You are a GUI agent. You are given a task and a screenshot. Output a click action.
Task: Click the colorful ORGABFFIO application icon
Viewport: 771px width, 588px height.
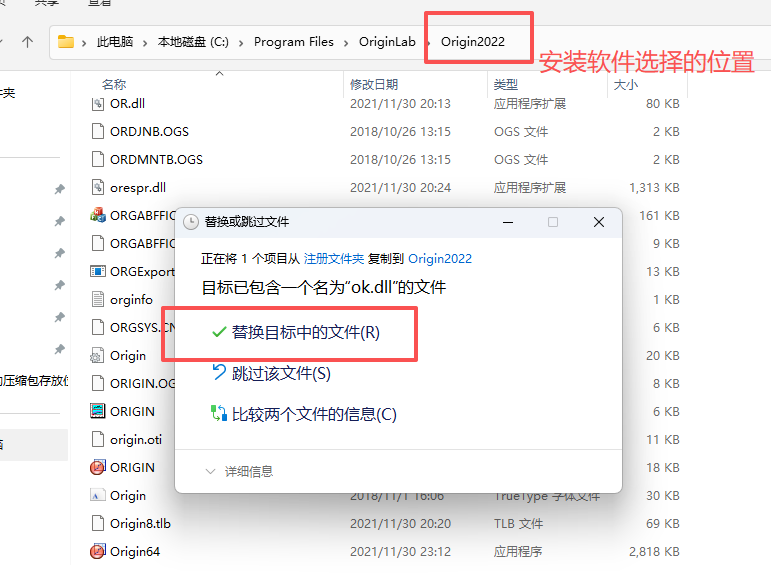98,215
